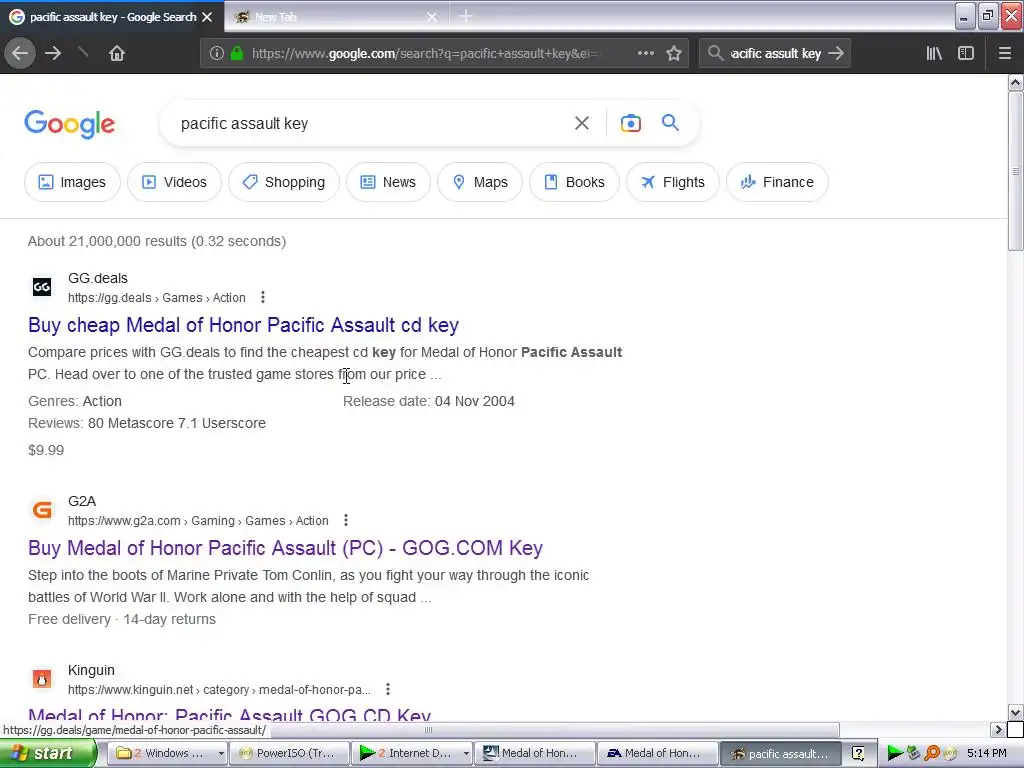Submit browser search box with arrow
The height and width of the screenshot is (768, 1024).
[836, 54]
